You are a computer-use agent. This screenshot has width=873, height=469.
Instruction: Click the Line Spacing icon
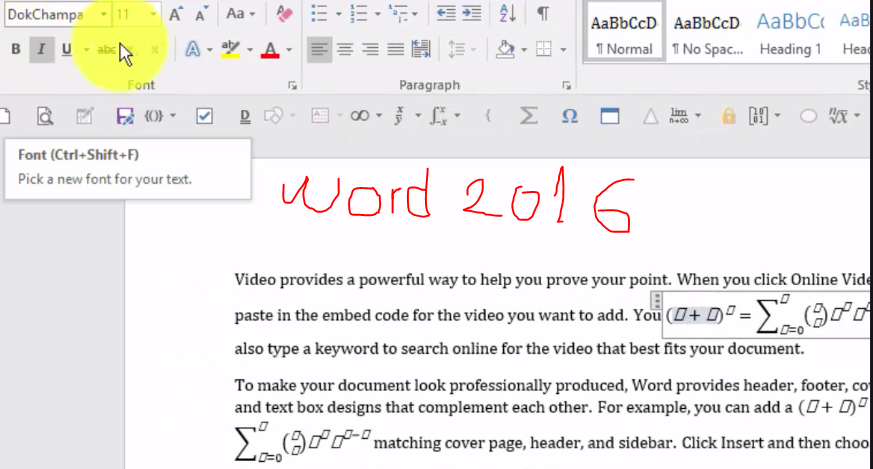456,50
